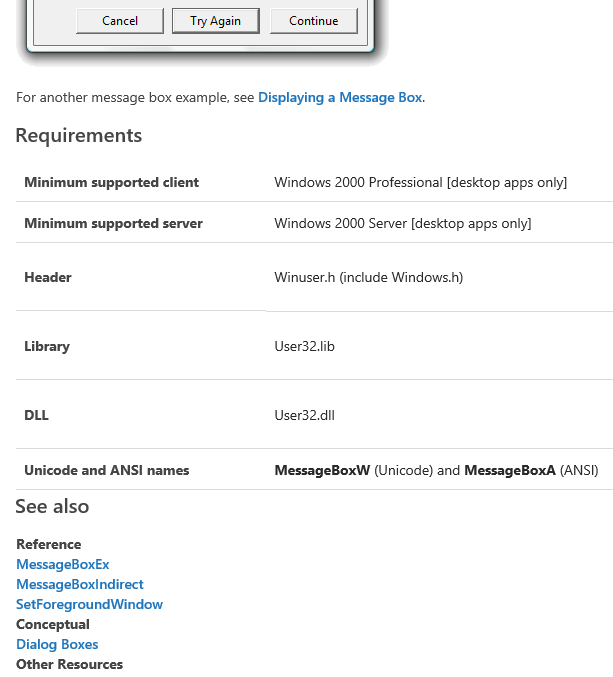This screenshot has height=677, width=613.
Task: Click the Unicode and ANSI names label
Action: (x=106, y=471)
